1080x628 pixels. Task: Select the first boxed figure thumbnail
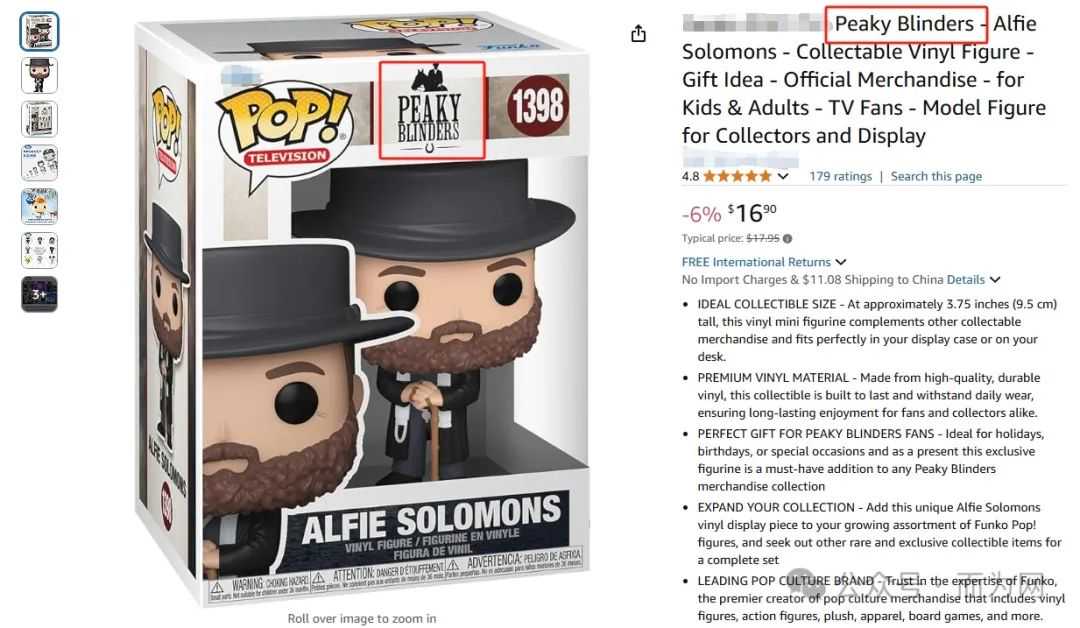pos(39,31)
